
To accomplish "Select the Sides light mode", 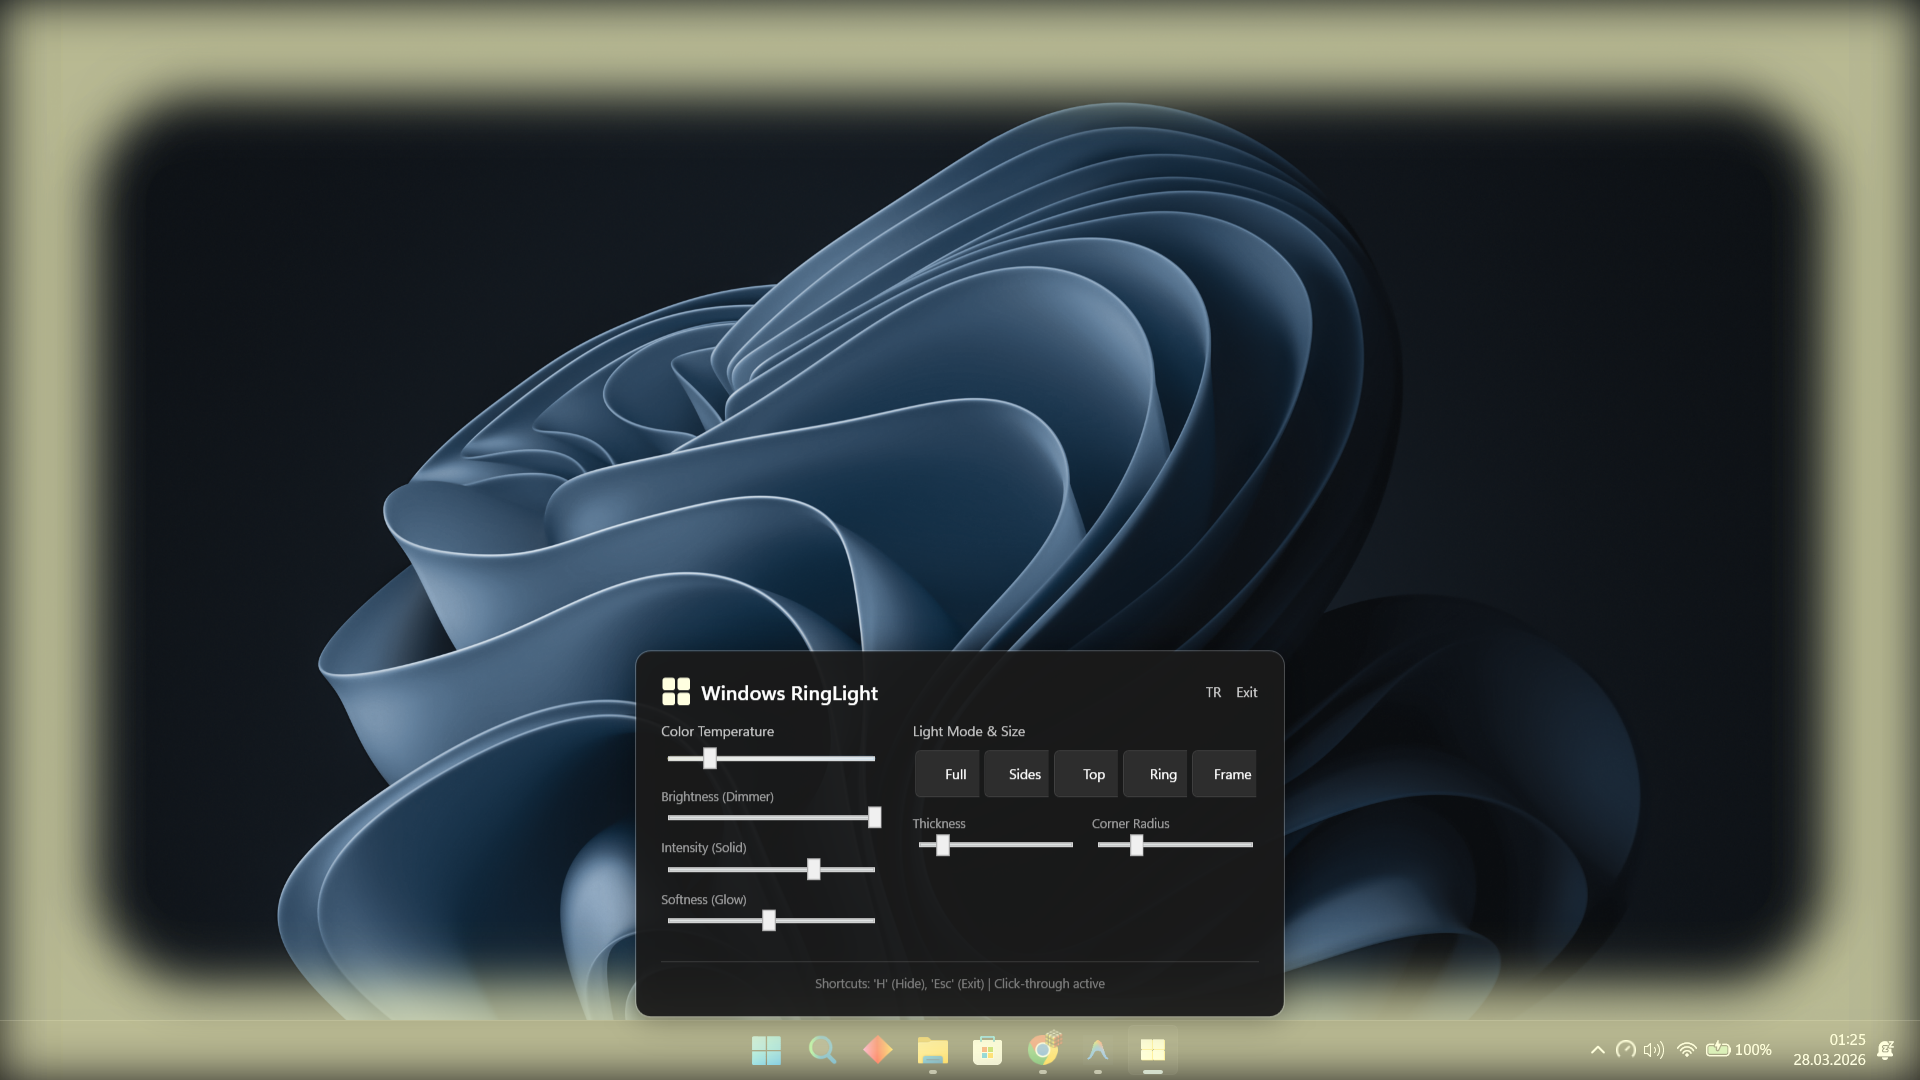I will coord(1016,774).
